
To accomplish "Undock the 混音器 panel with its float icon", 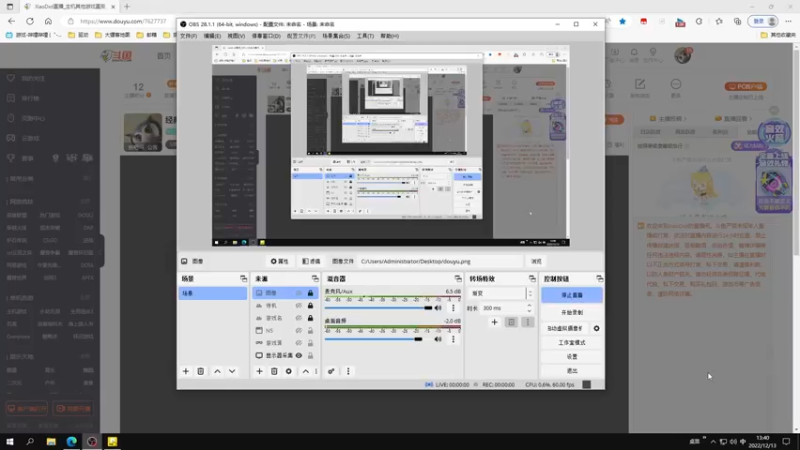I will click(458, 279).
